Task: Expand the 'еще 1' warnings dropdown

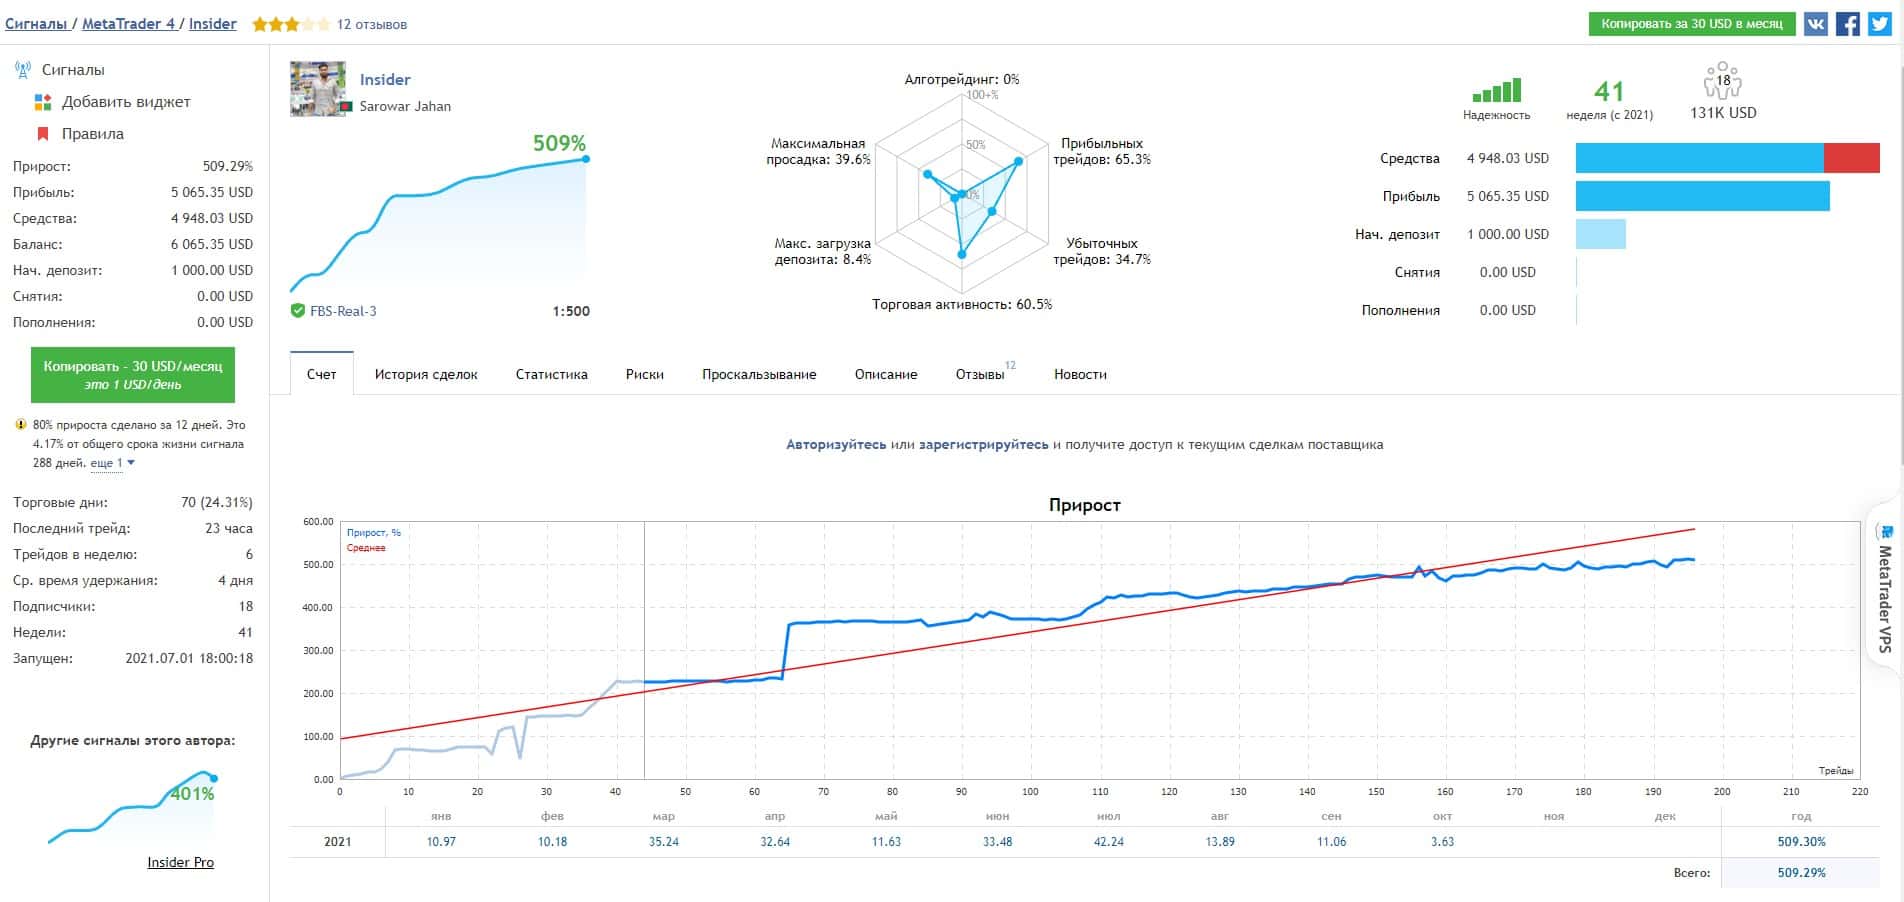Action: pos(112,463)
